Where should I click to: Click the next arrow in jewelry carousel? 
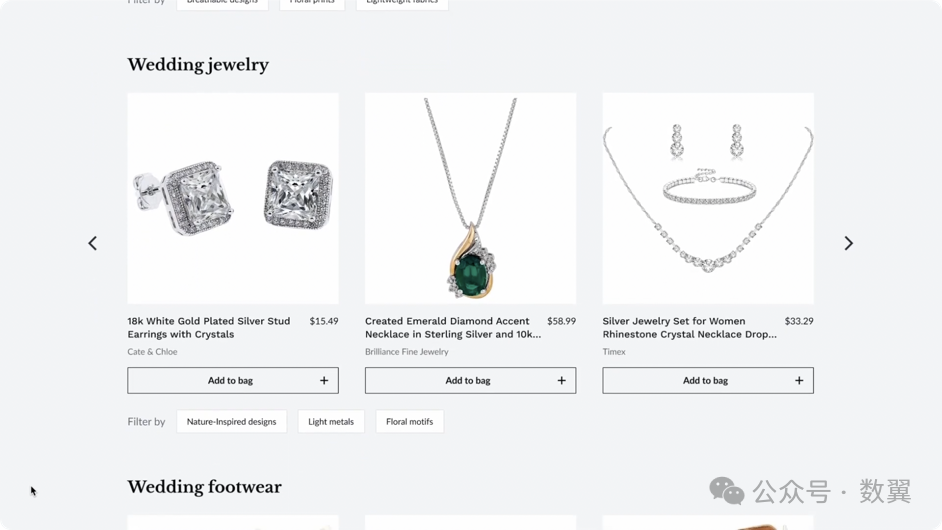[x=848, y=243]
